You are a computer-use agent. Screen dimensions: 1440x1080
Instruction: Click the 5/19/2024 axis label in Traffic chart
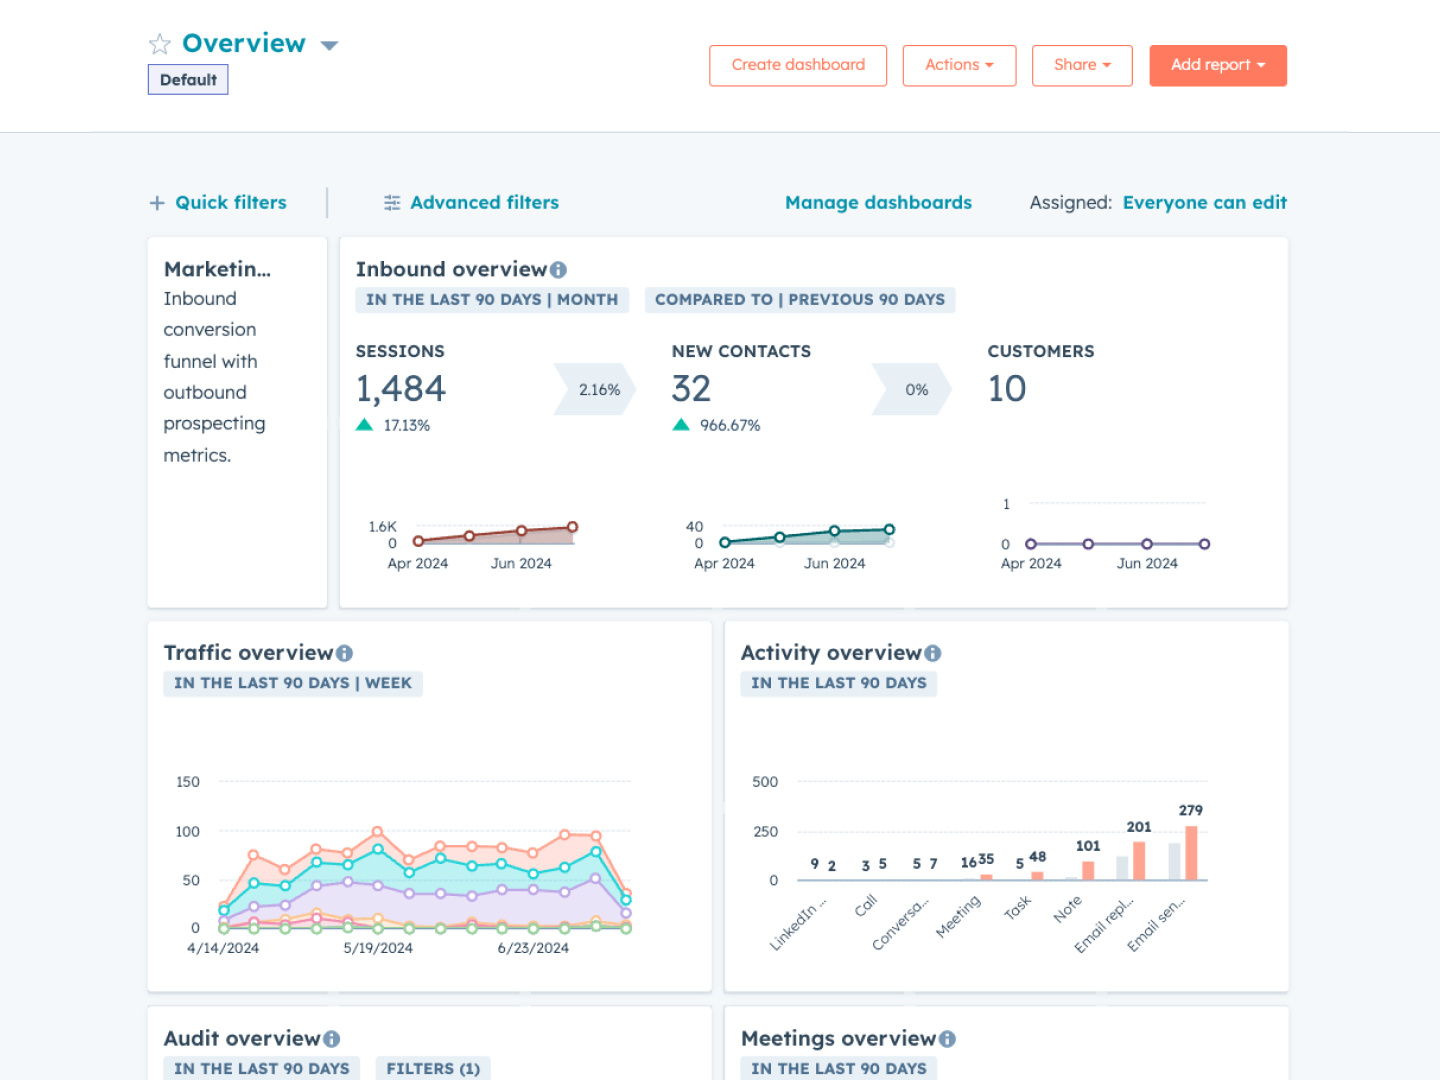[378, 948]
